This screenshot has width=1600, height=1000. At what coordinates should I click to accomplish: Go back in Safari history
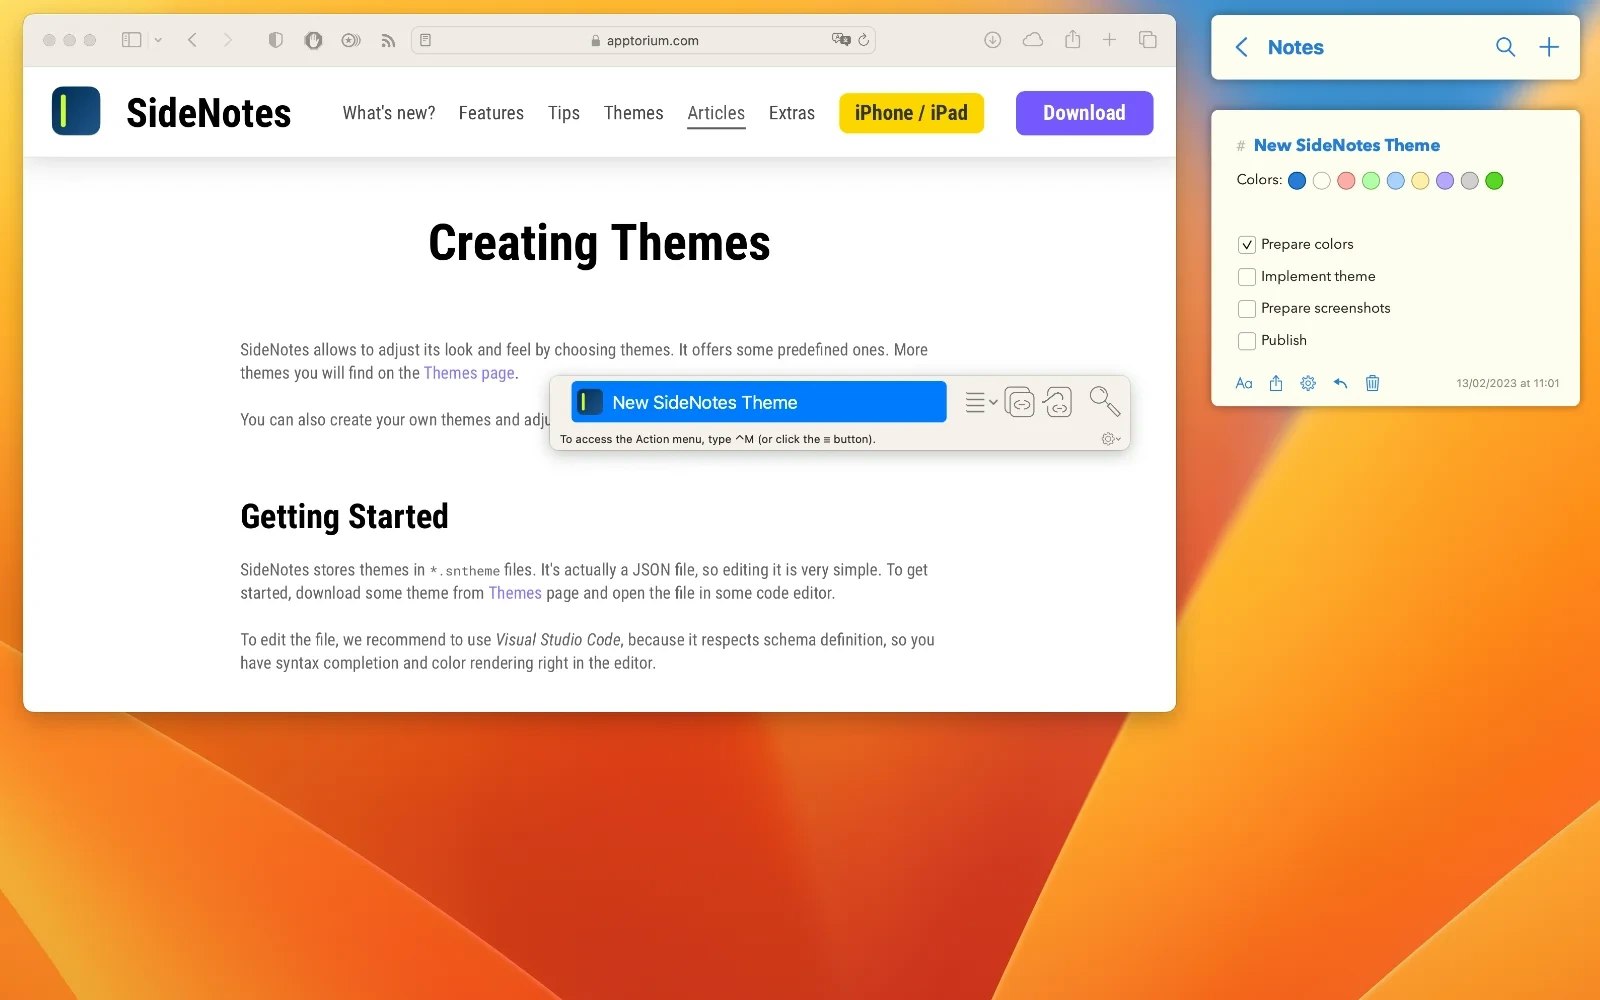pos(192,40)
